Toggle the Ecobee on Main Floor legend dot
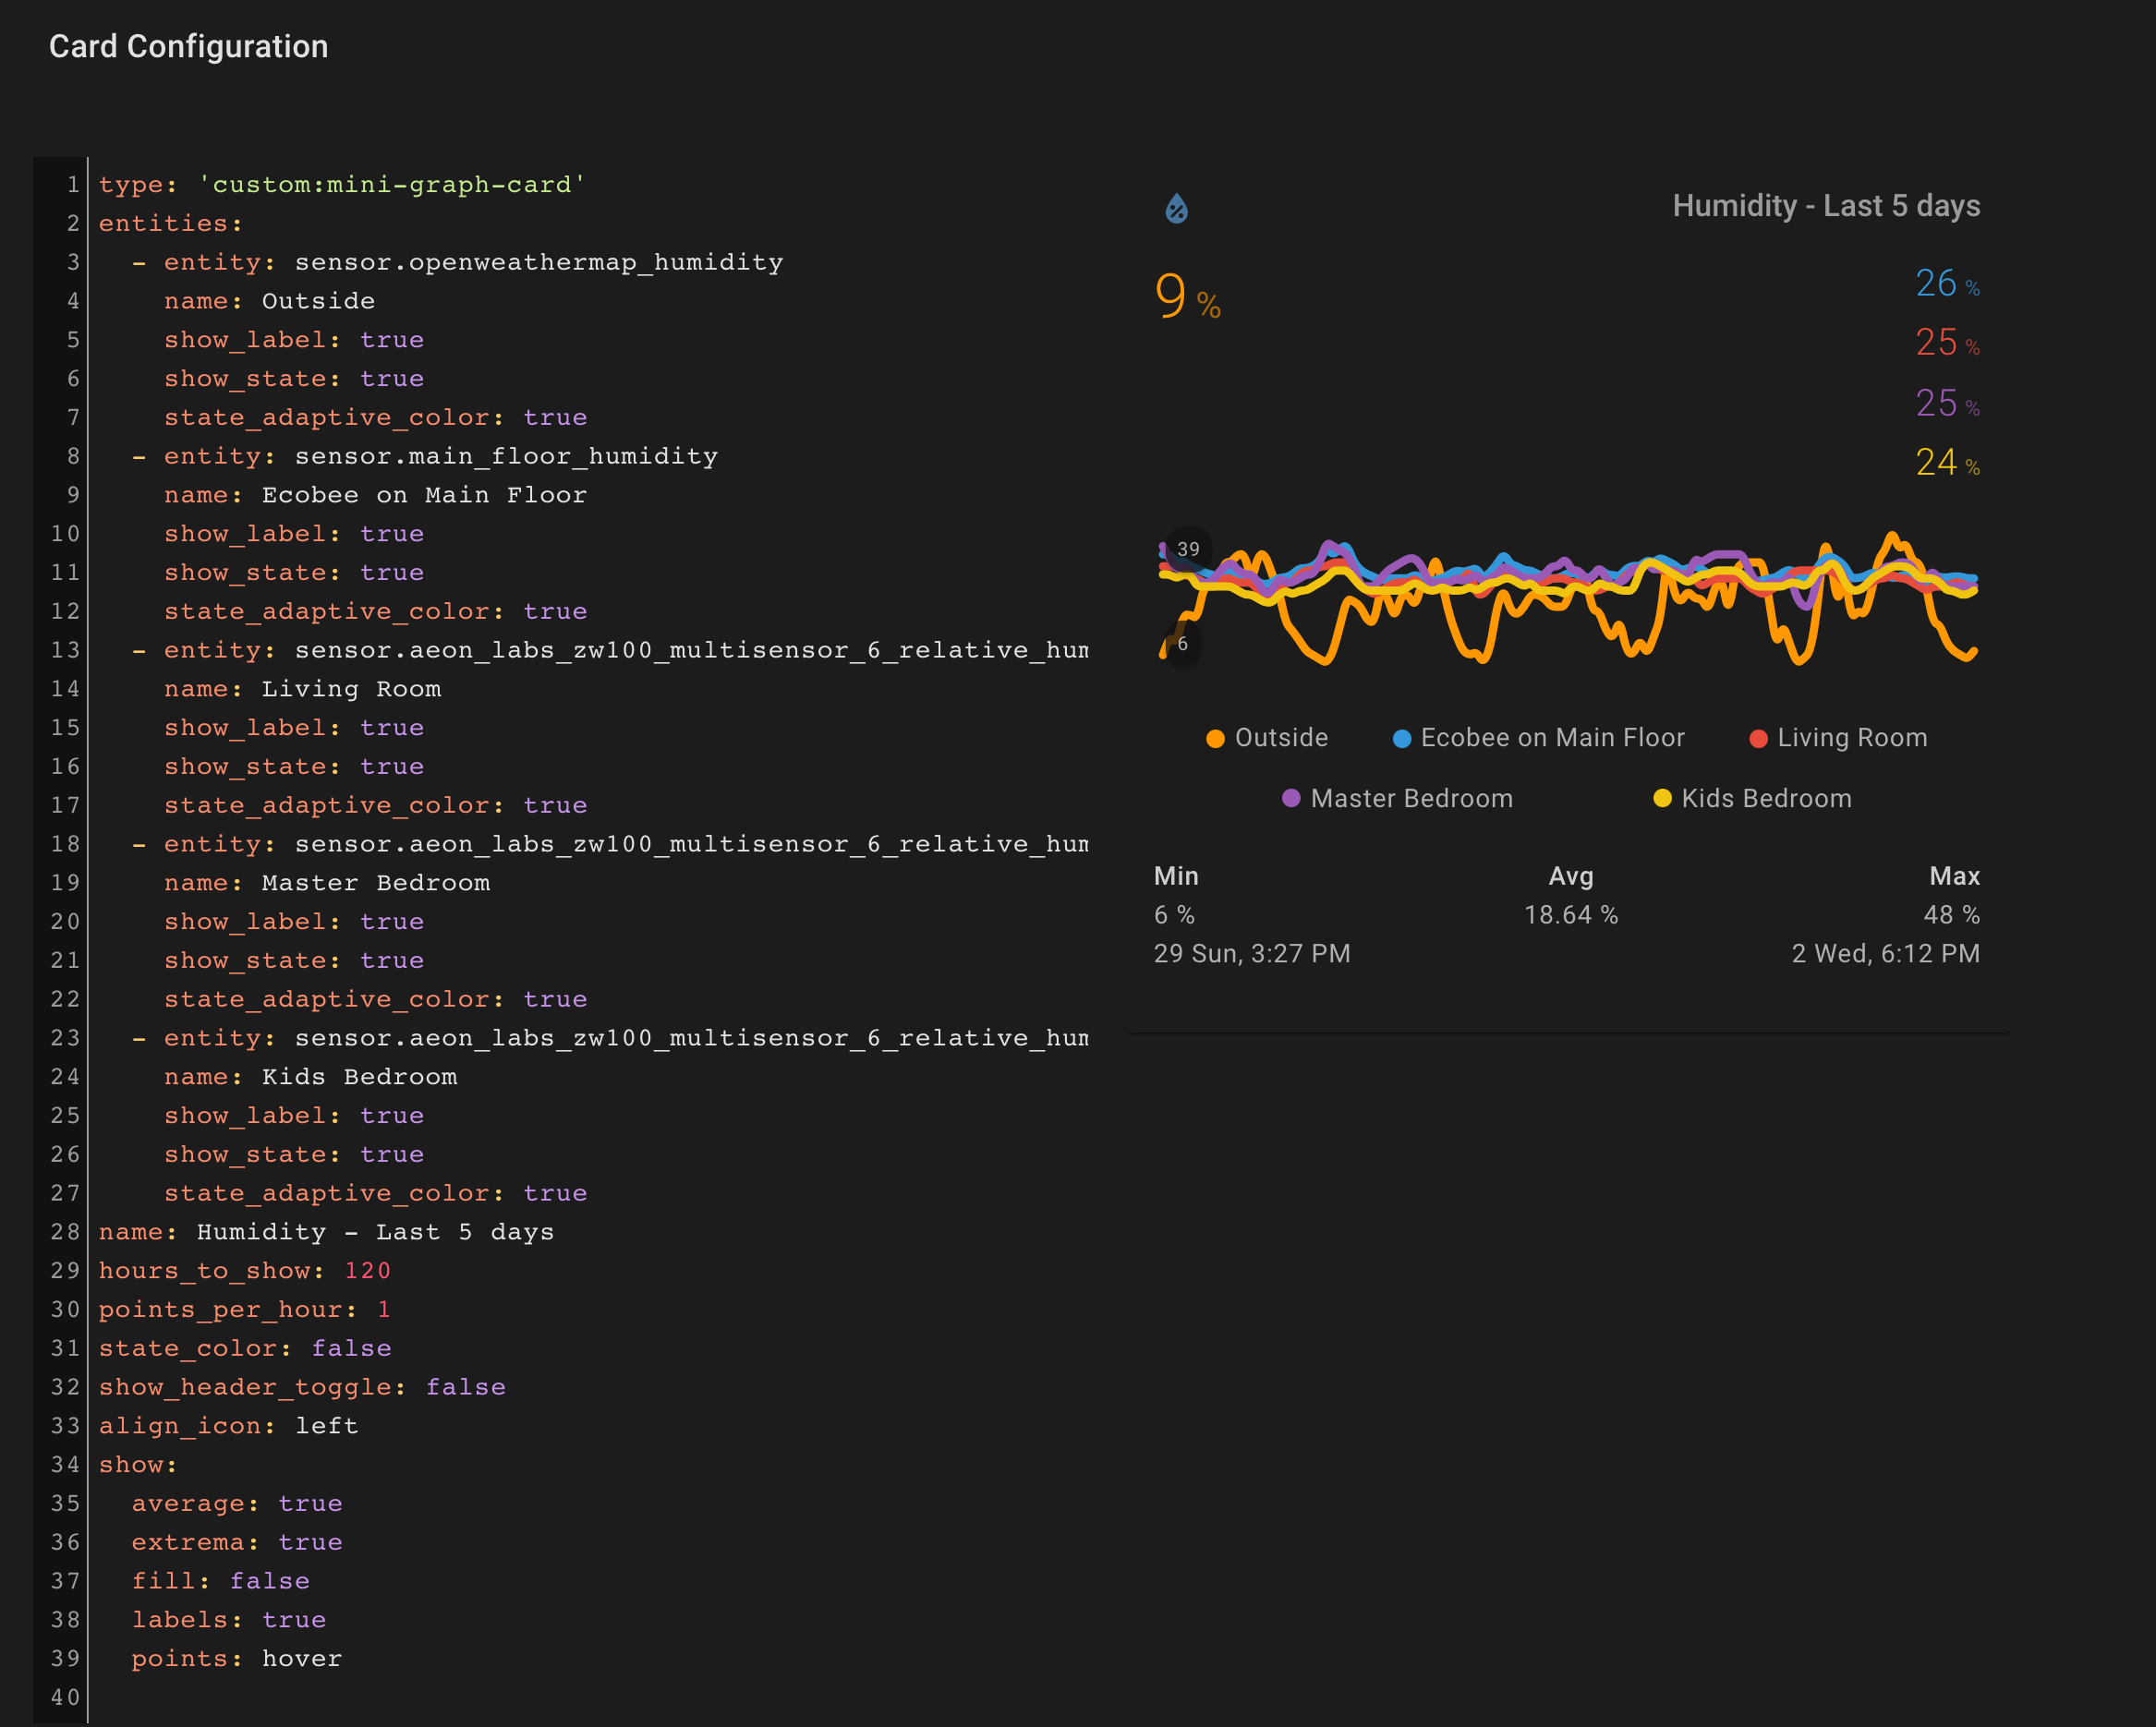 click(x=1401, y=739)
